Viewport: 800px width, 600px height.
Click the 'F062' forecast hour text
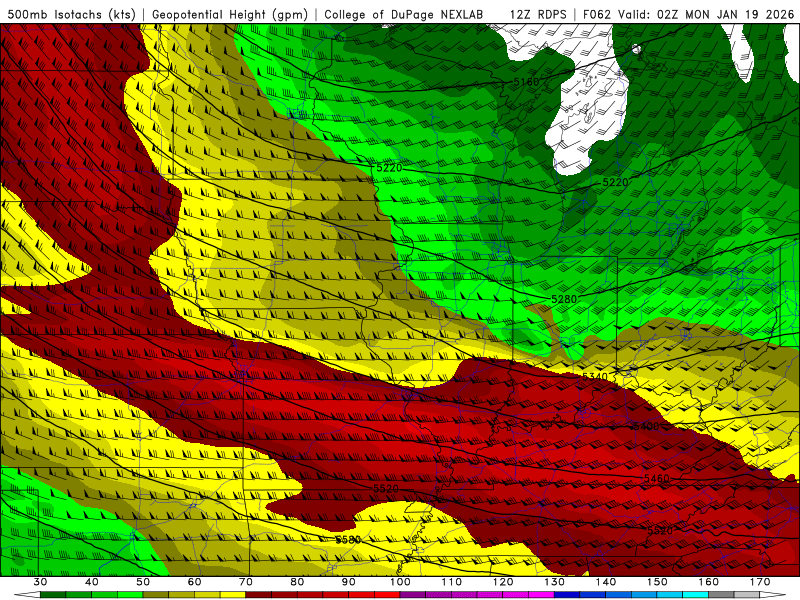tap(597, 15)
